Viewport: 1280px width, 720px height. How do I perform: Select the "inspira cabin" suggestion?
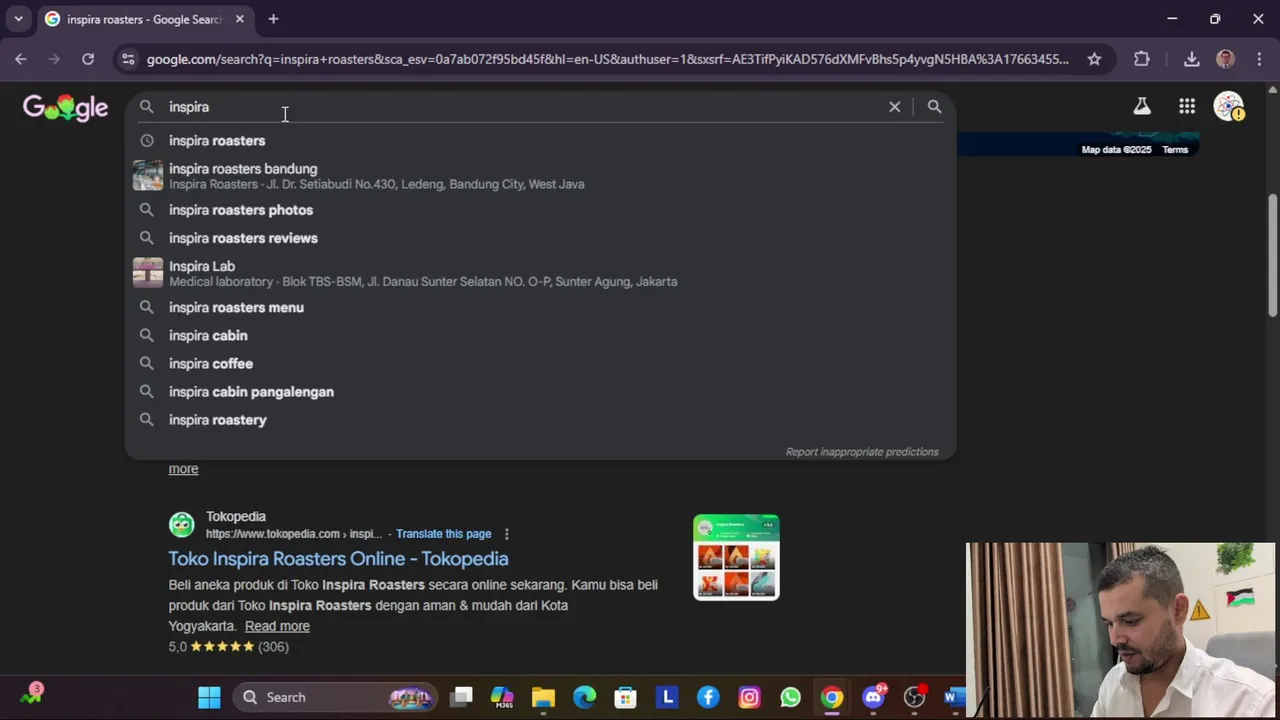[540, 335]
